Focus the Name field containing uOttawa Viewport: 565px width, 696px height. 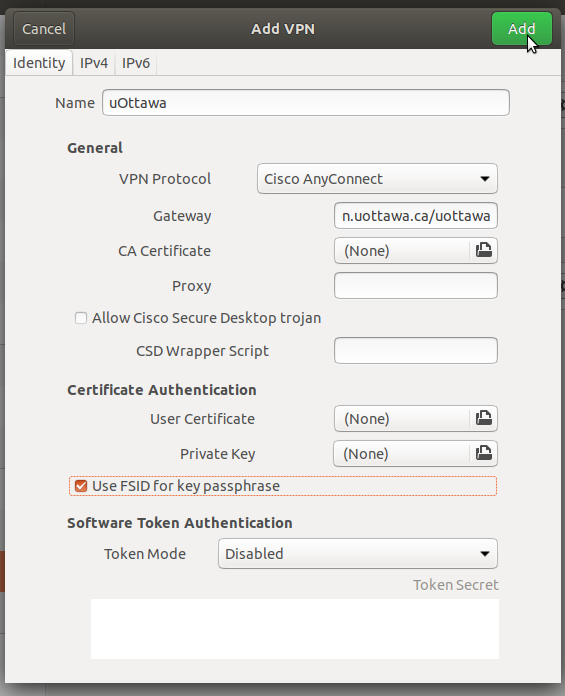[x=306, y=103]
